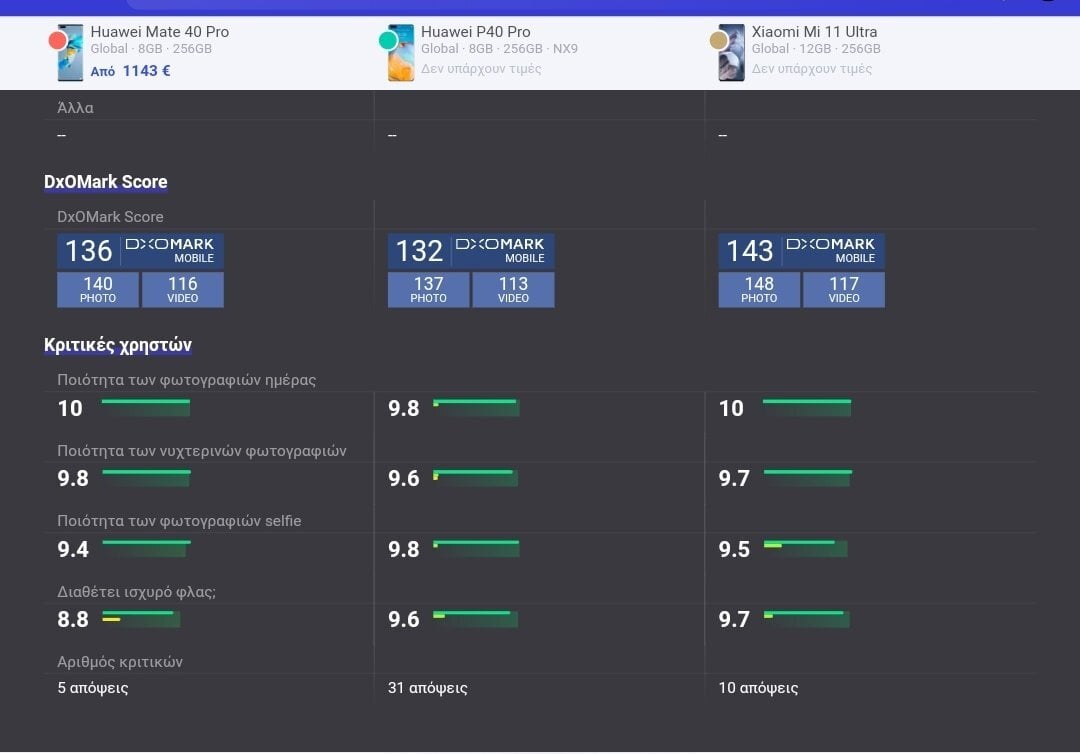Image resolution: width=1080 pixels, height=754 pixels.
Task: Click the Mate 40 Pro 8.8 flash rating bar
Action: point(141,618)
